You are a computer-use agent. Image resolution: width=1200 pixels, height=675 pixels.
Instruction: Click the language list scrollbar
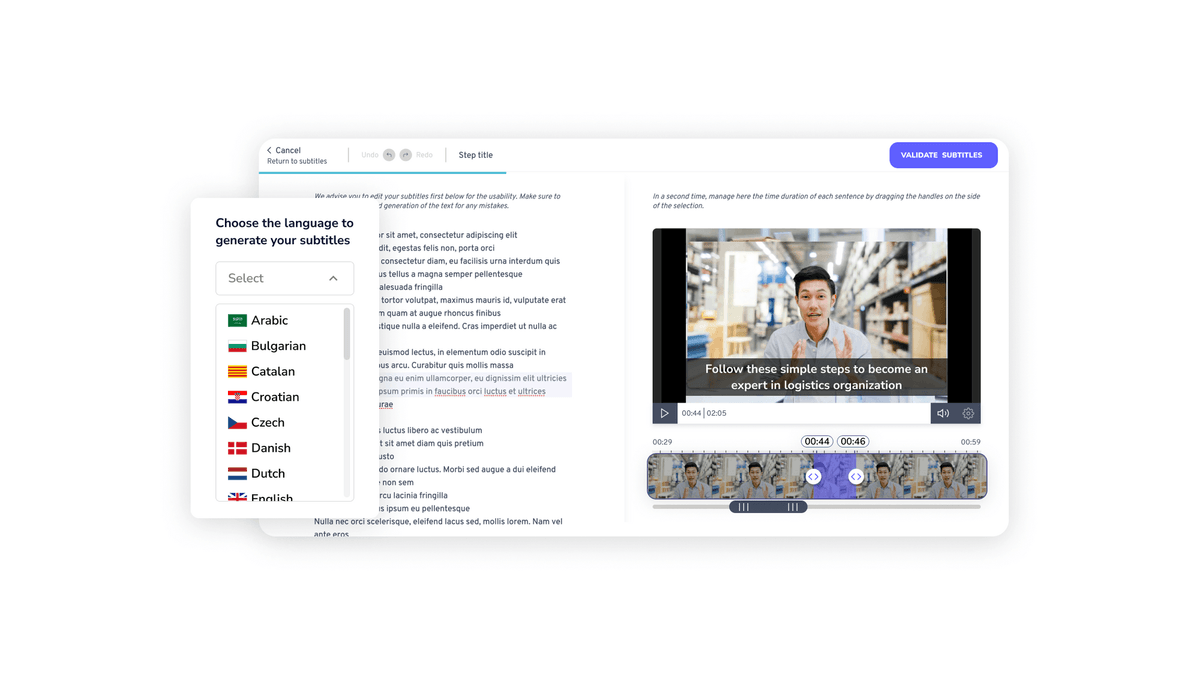click(x=347, y=334)
